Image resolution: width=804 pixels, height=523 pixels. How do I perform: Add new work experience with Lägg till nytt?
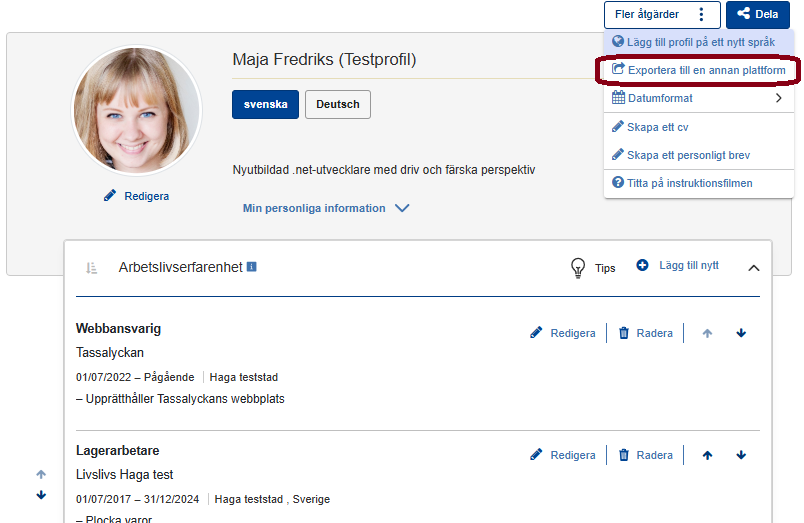[677, 266]
